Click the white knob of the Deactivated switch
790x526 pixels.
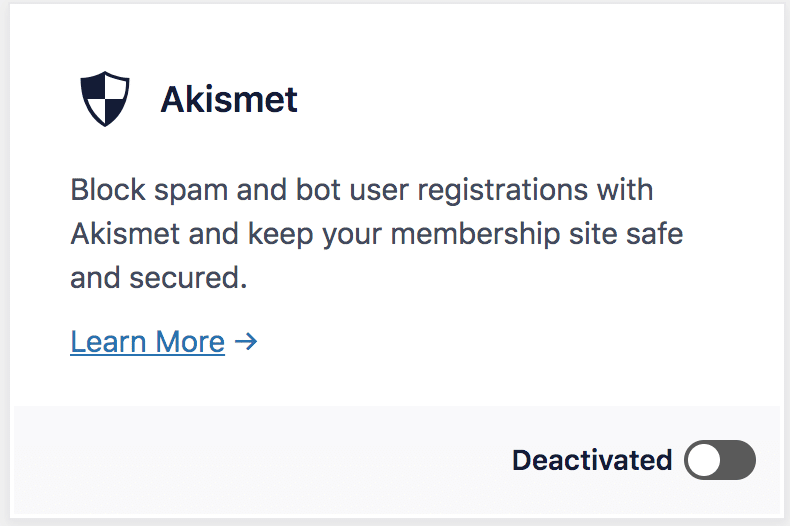(704, 459)
